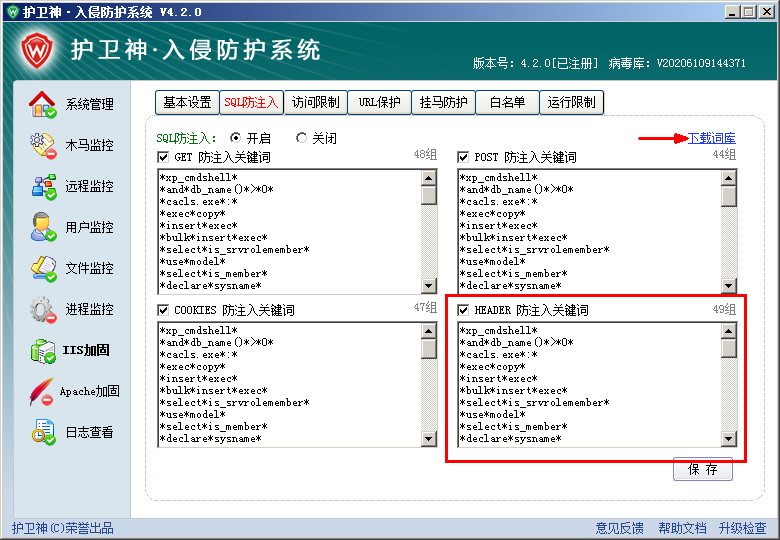
Task: Toggle COOKIES 防注入关键词 checkbox
Action: coord(164,310)
